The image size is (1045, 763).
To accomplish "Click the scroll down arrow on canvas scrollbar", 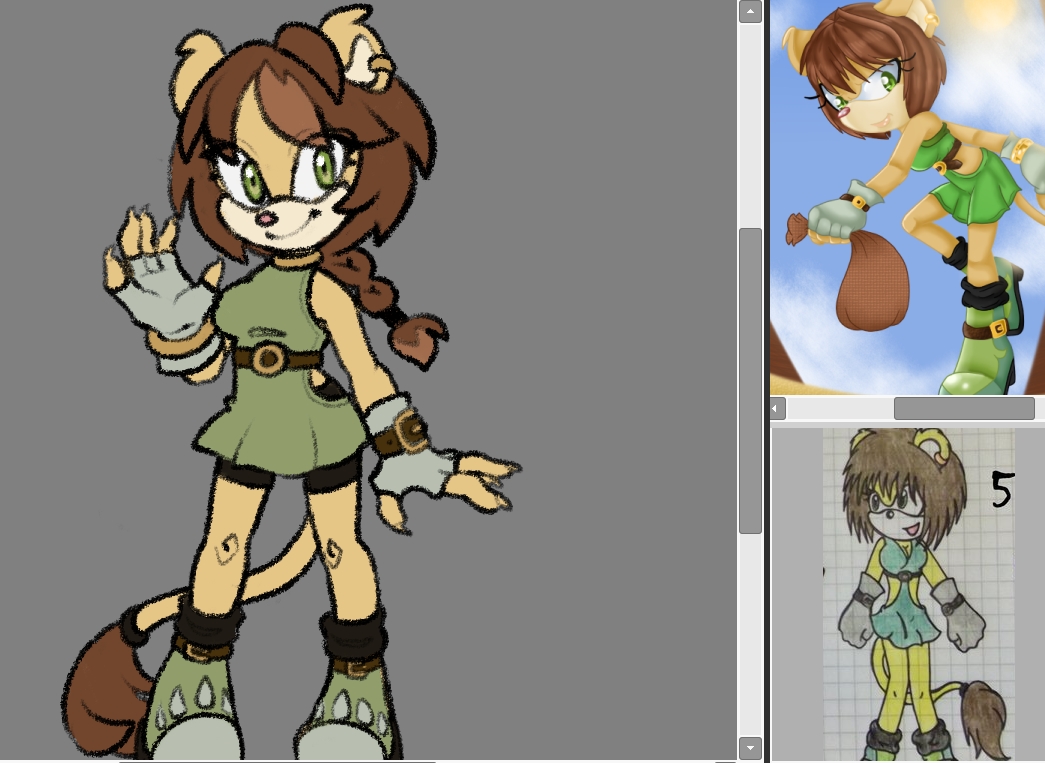I will 750,748.
